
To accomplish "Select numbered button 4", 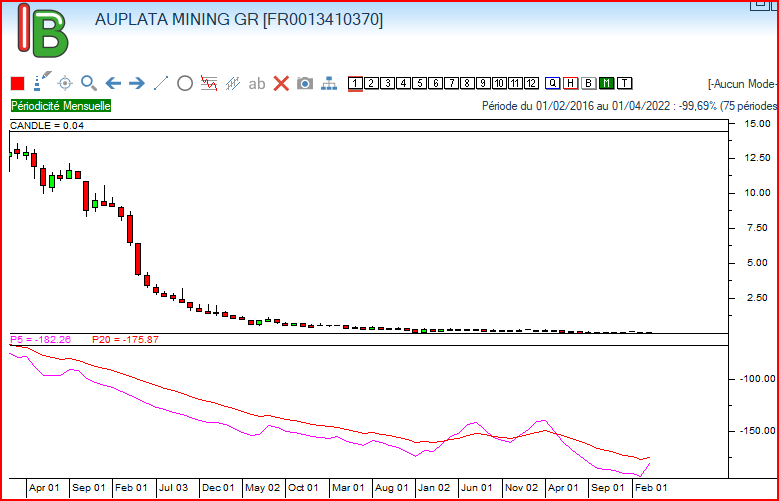I will point(403,84).
